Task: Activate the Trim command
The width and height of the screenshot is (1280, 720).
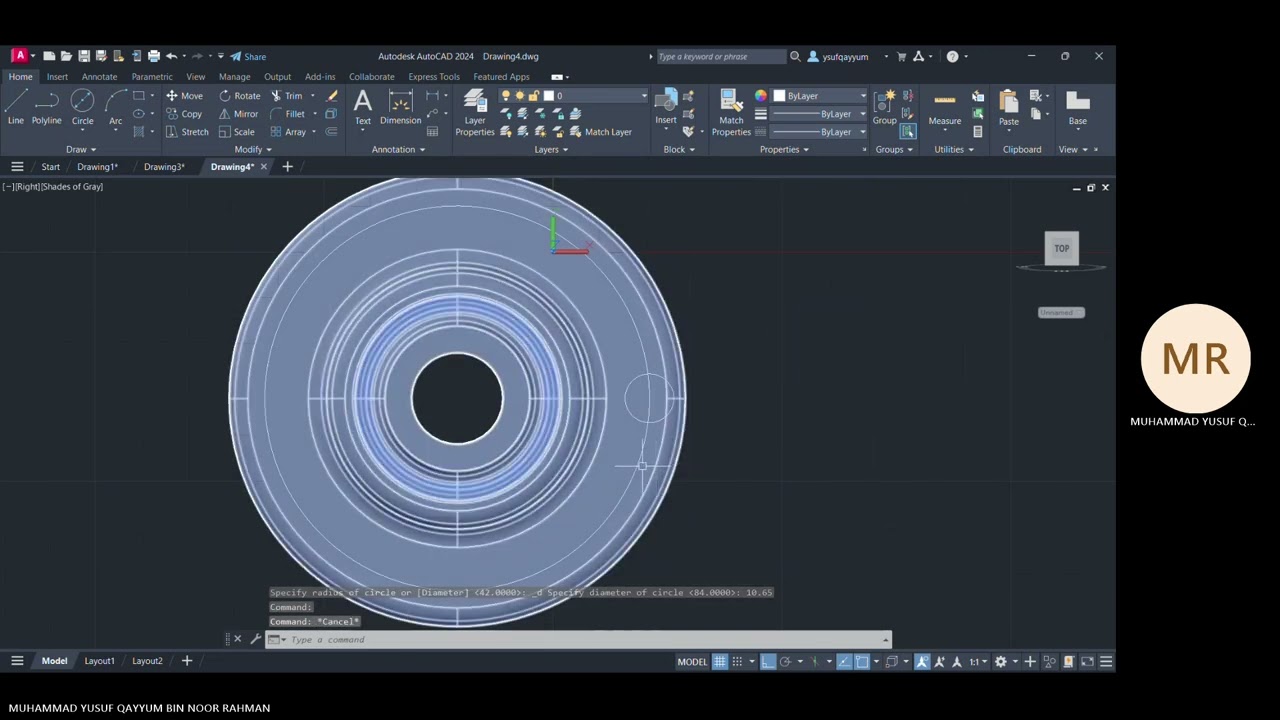Action: click(x=285, y=96)
